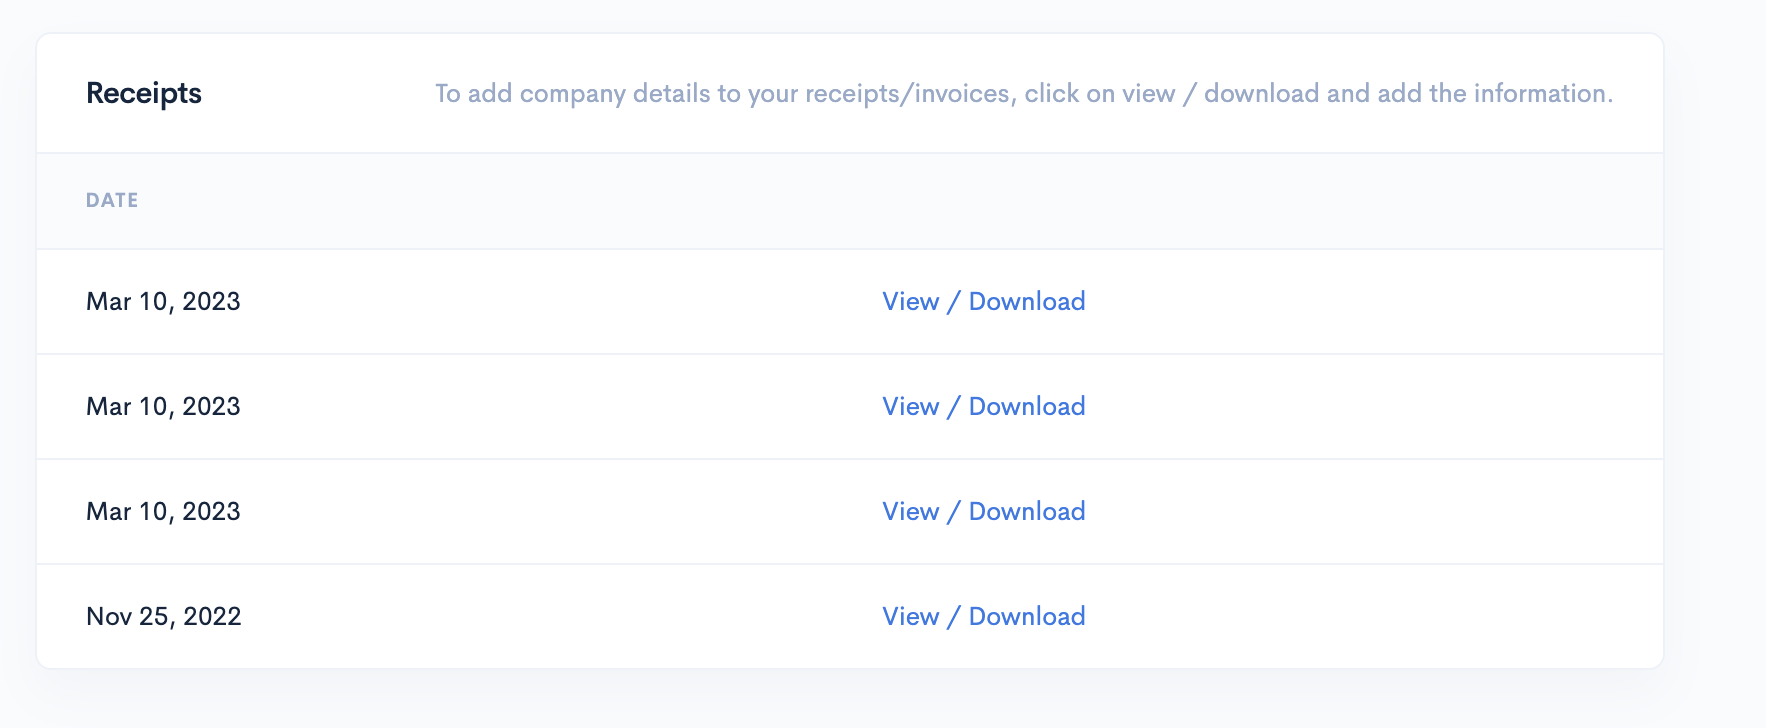Click the slash separator in the first Mar 10 row

[x=954, y=301]
